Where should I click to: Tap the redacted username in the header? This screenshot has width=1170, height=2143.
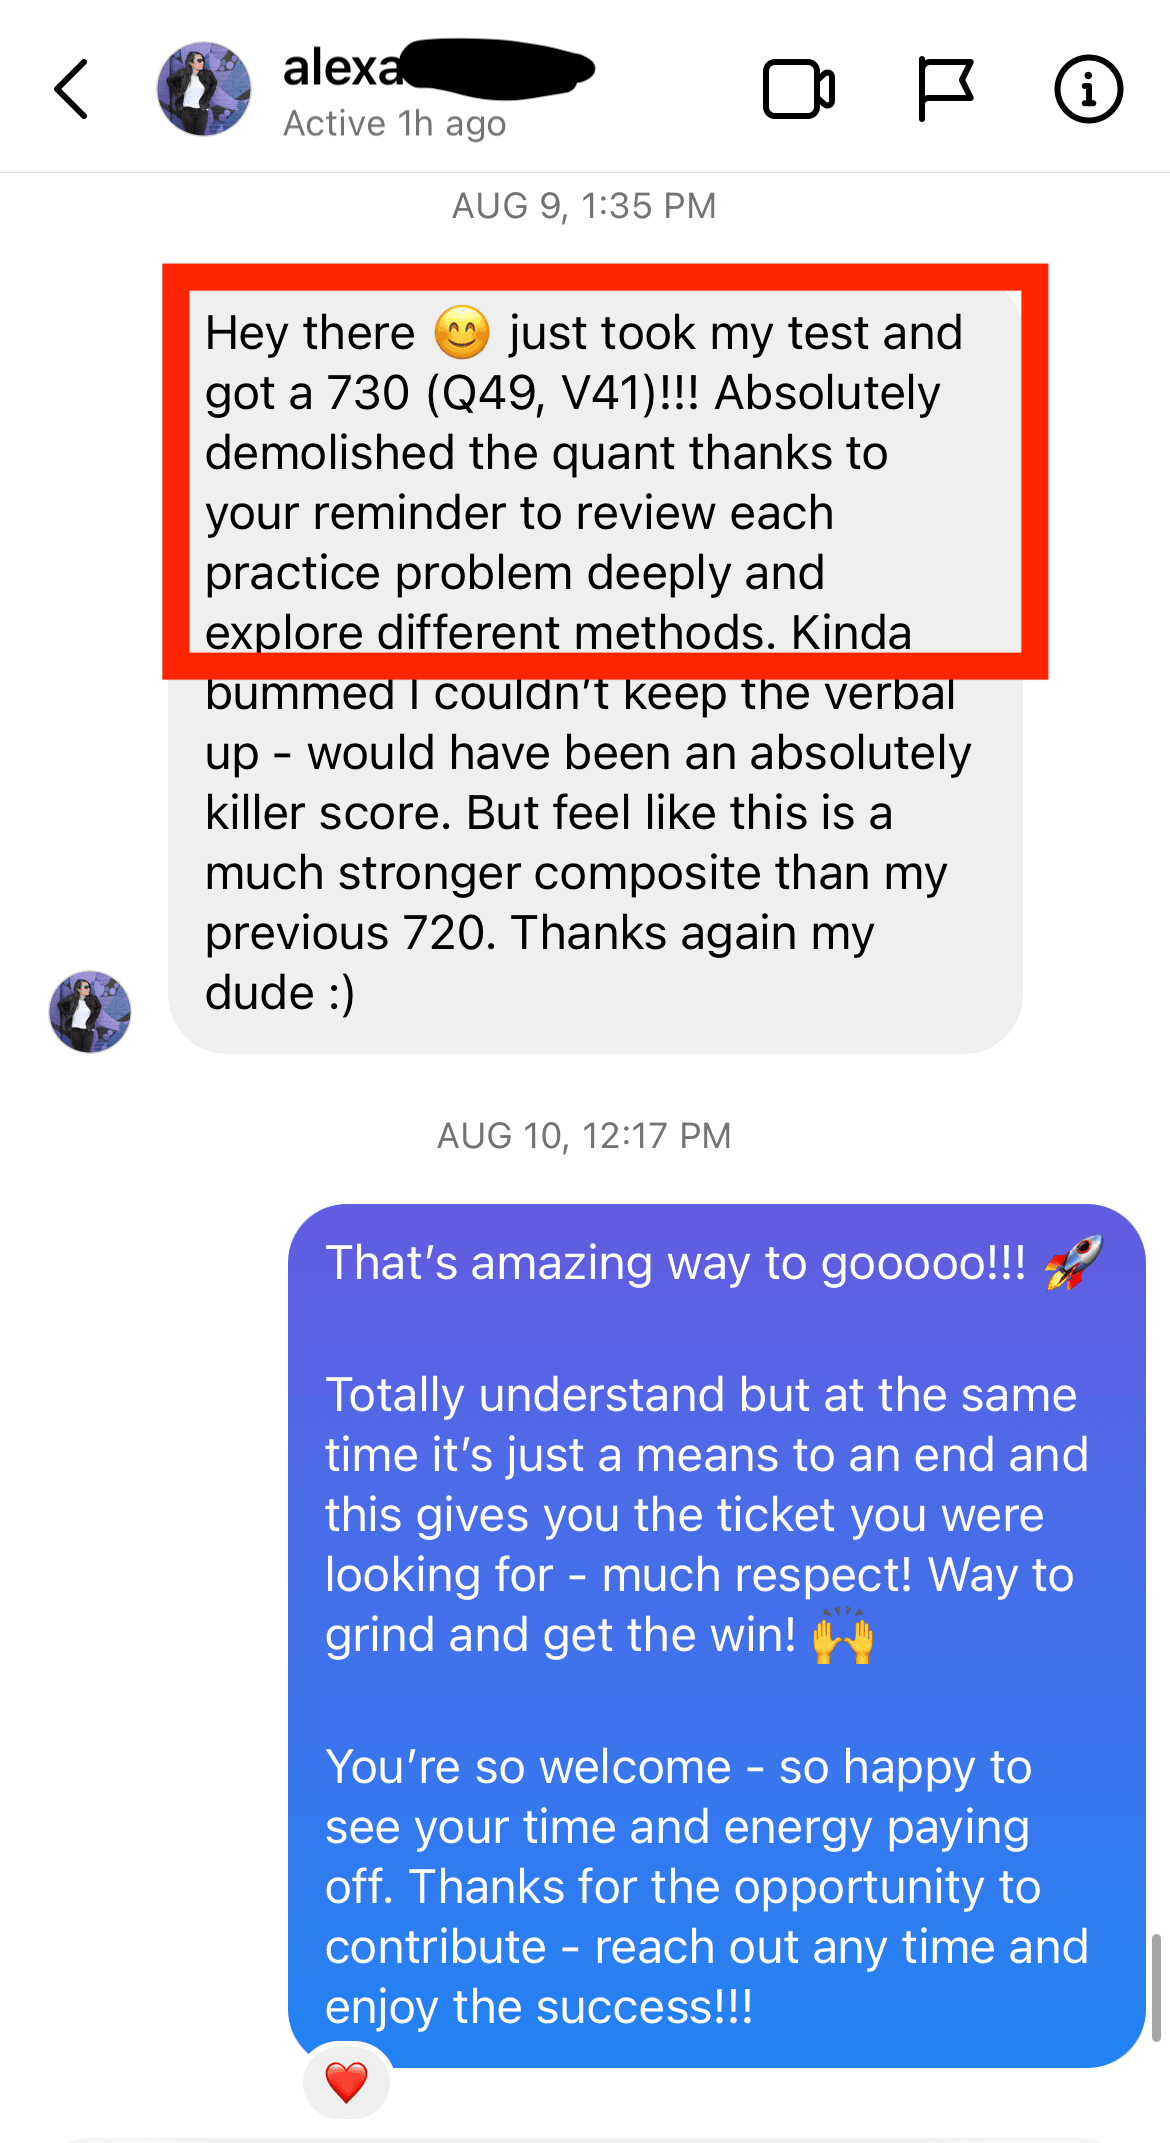click(x=440, y=68)
